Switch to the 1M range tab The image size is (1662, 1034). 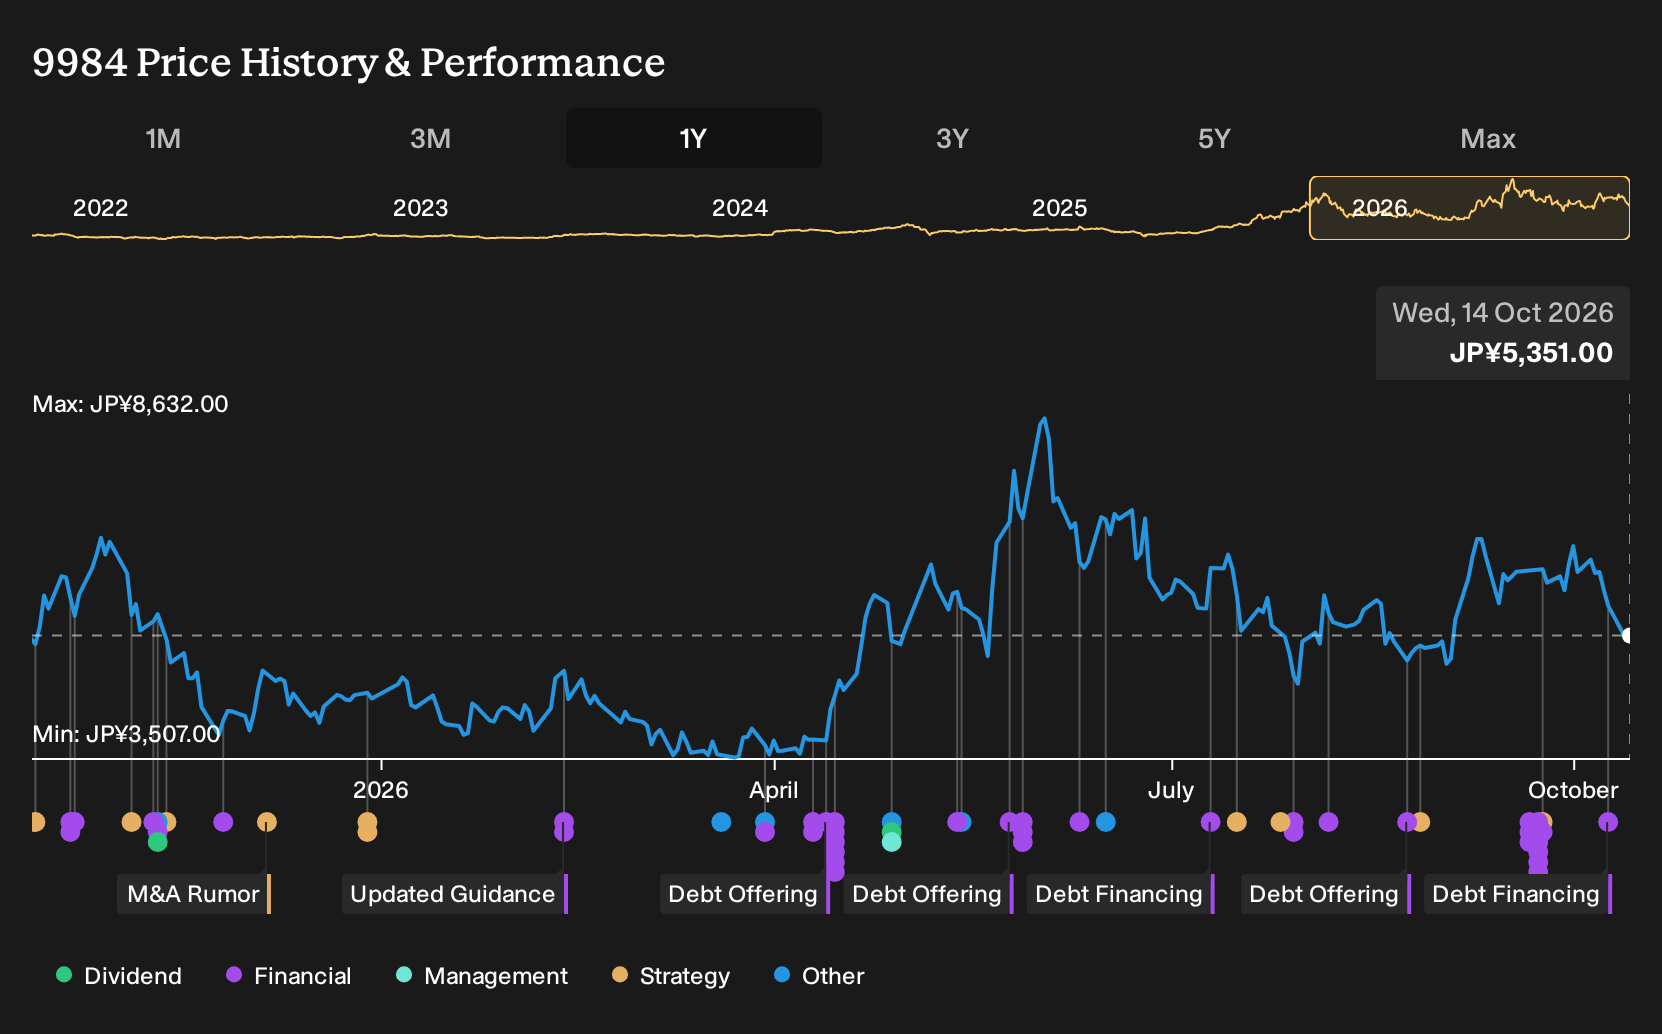click(x=163, y=138)
